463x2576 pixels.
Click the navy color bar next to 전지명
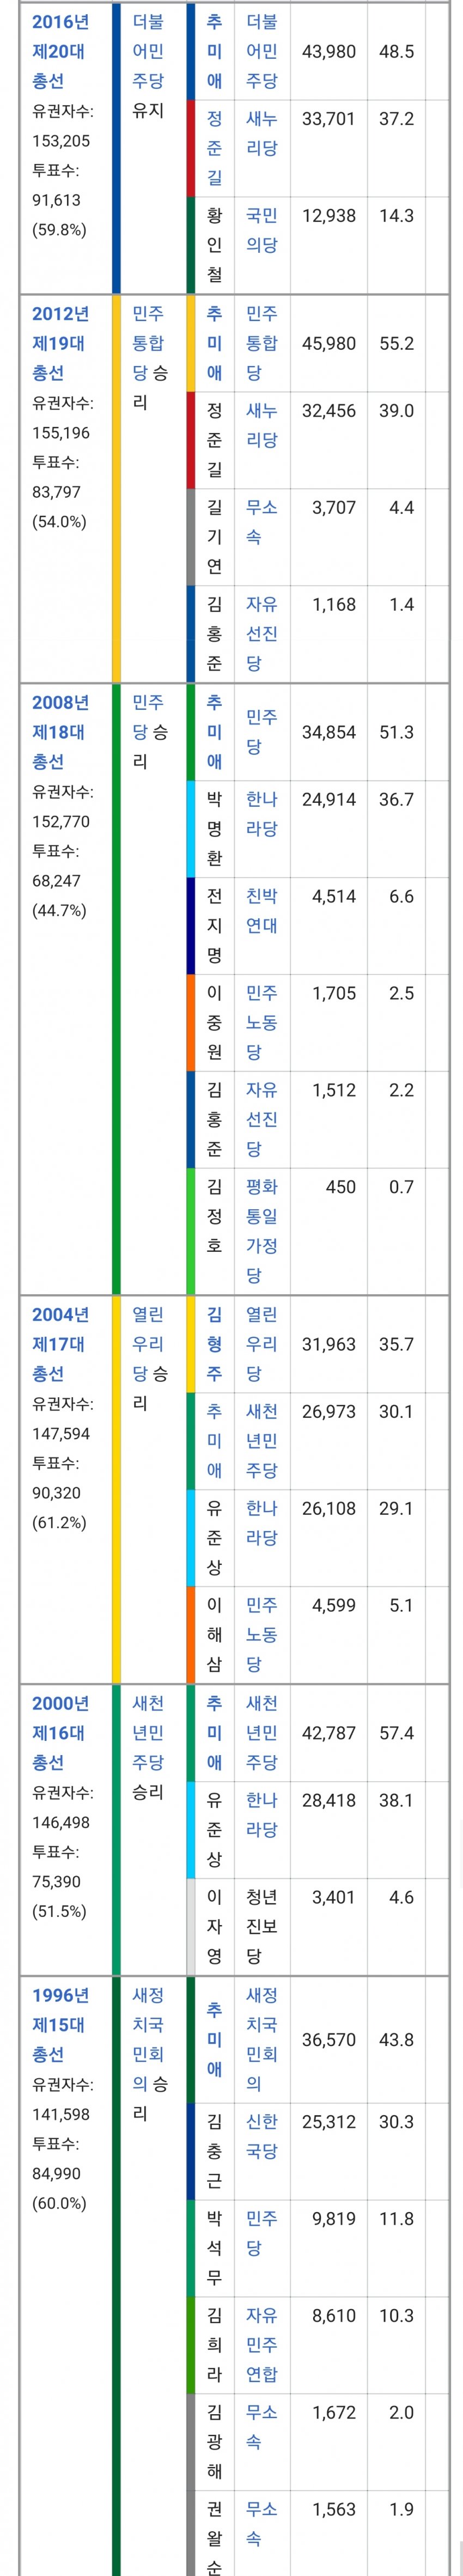click(191, 926)
